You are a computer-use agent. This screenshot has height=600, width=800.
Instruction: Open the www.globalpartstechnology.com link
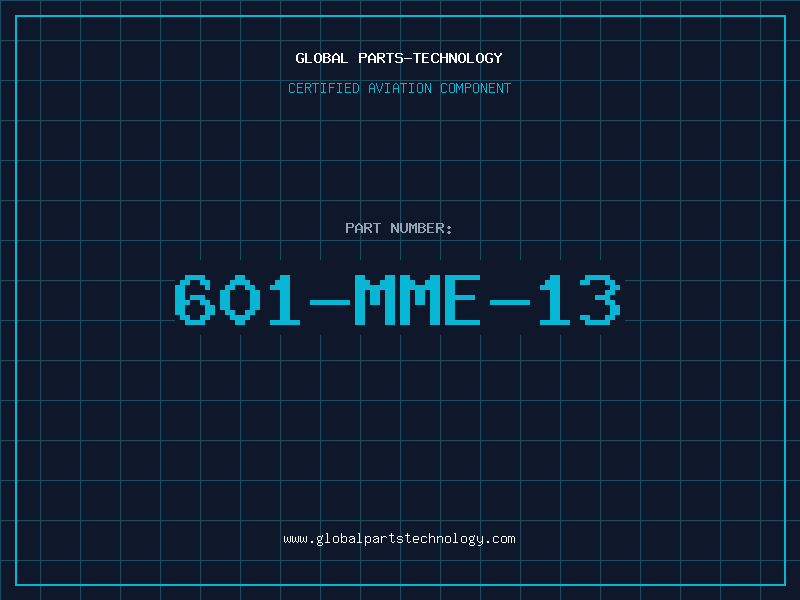pos(399,539)
